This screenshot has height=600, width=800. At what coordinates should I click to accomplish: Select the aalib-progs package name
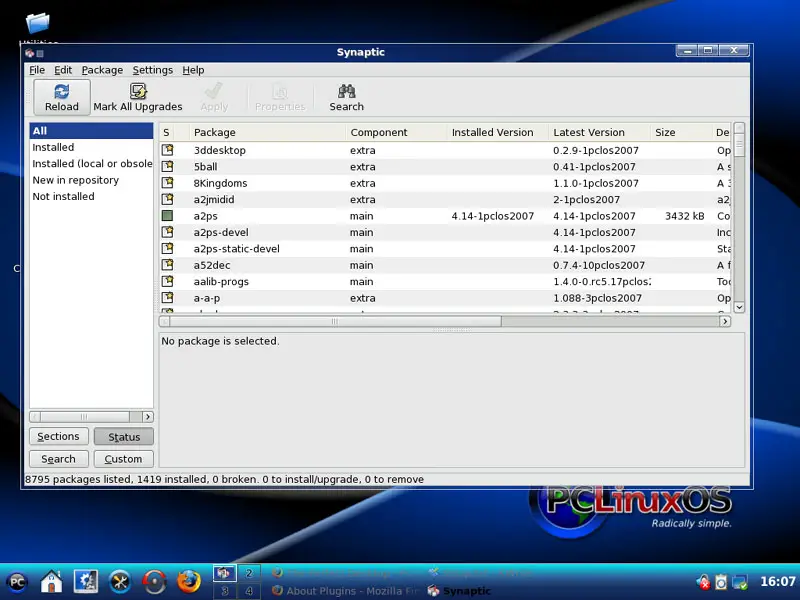click(x=221, y=282)
